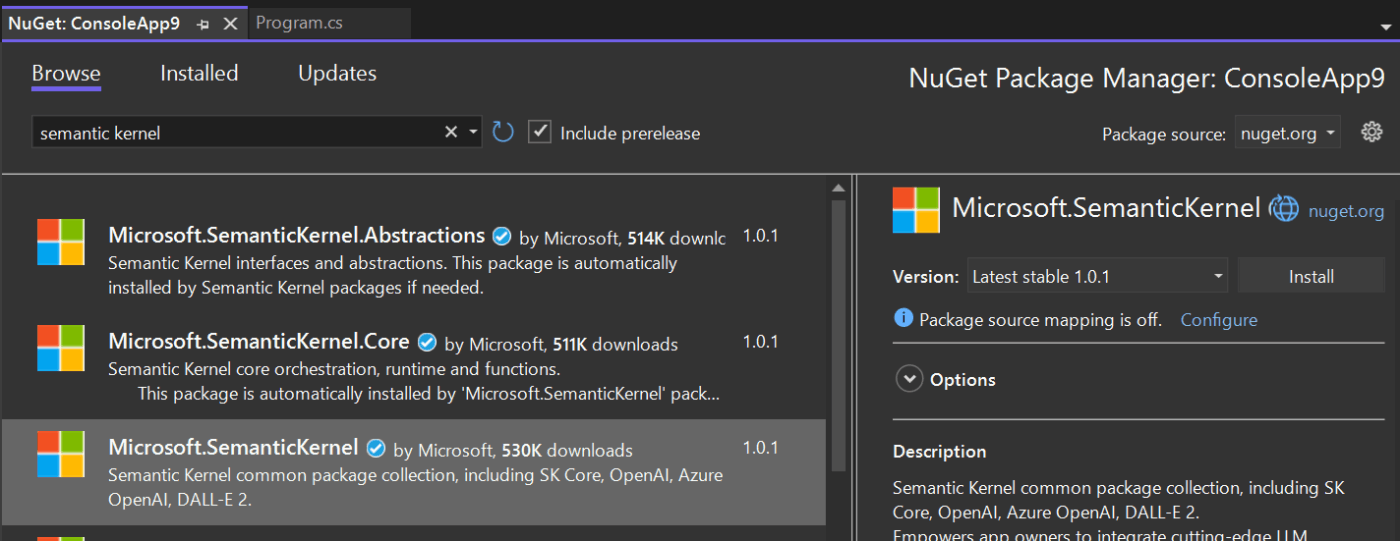The height and width of the screenshot is (541, 1400).
Task: Expand the Options section
Action: tap(909, 380)
